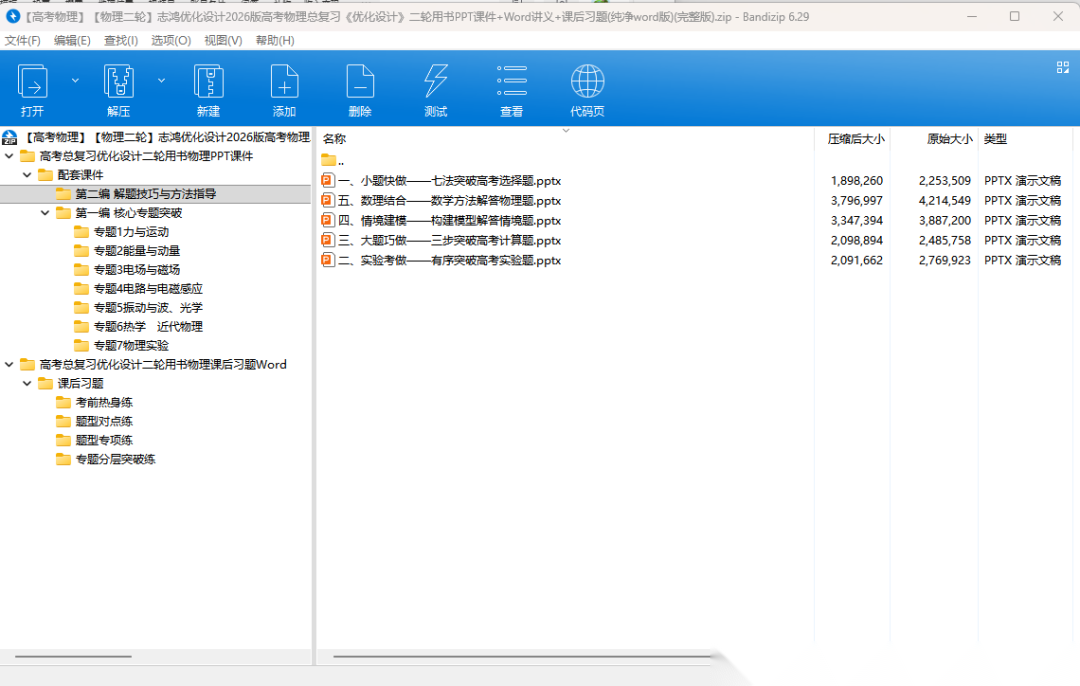This screenshot has height=686, width=1080.
Task: Open the 选项(O) menu
Action: coord(171,40)
